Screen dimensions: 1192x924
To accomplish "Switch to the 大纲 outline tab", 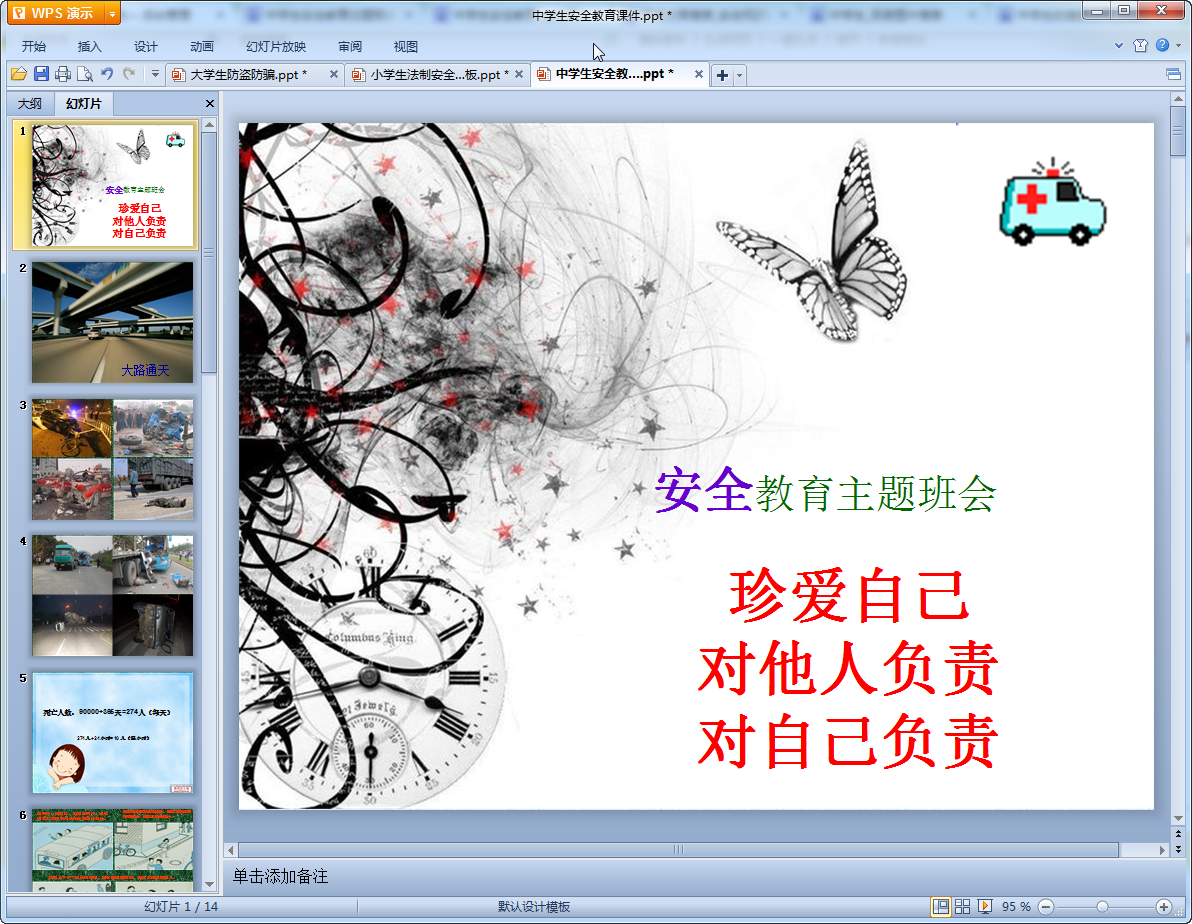I will point(30,104).
